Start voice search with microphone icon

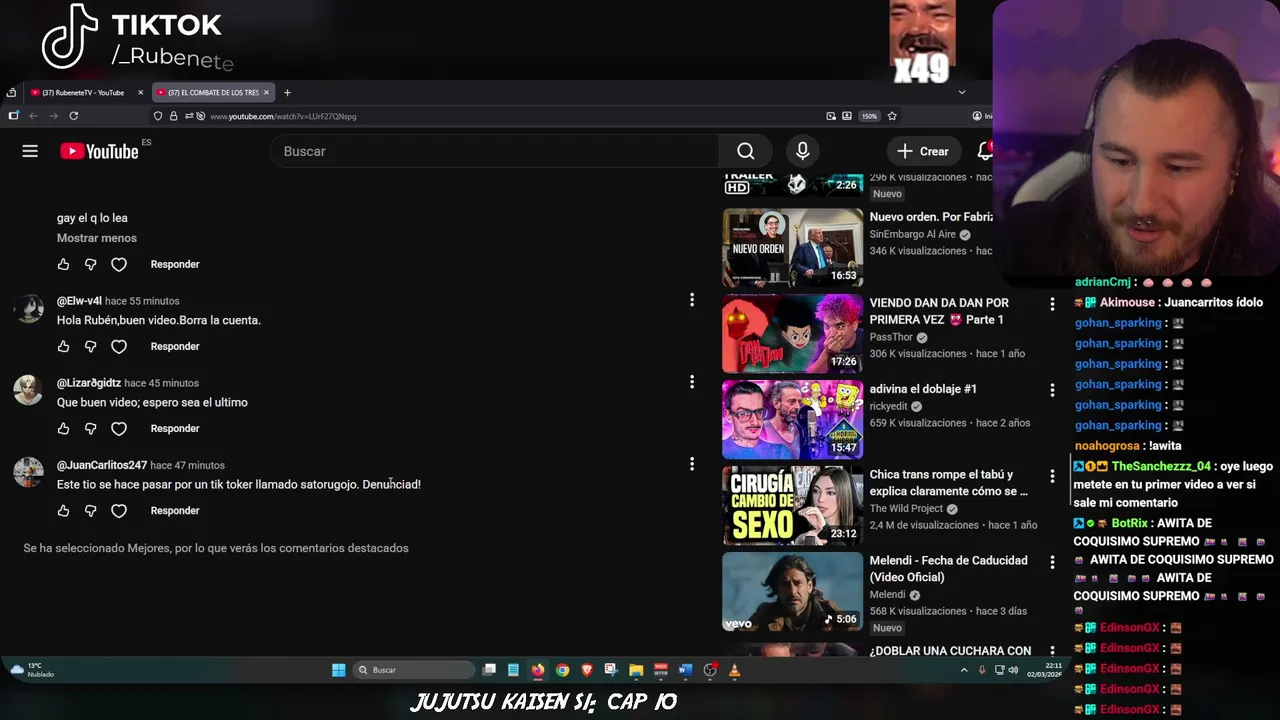802,151
